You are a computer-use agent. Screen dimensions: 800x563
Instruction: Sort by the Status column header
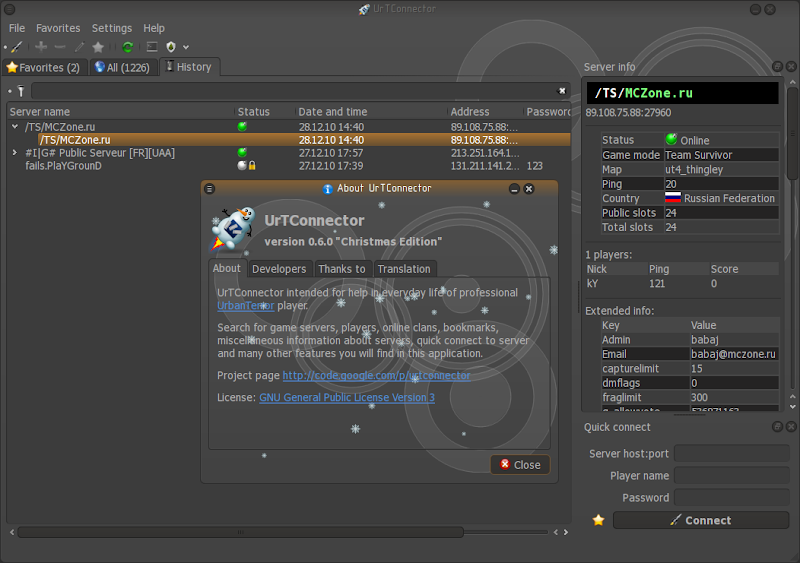click(254, 112)
